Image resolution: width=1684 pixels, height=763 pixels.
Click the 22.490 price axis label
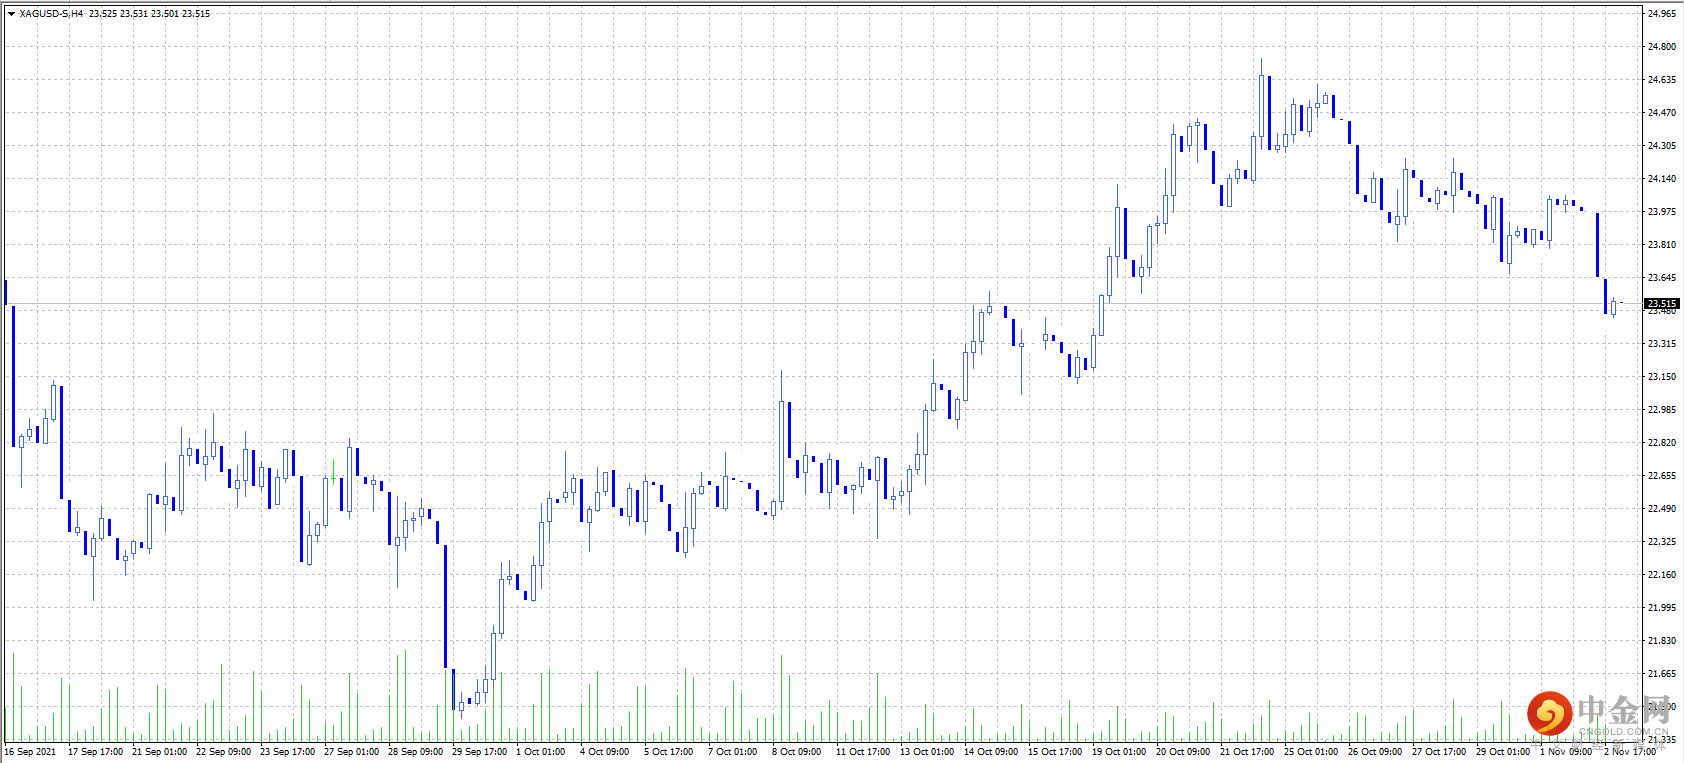(1661, 509)
